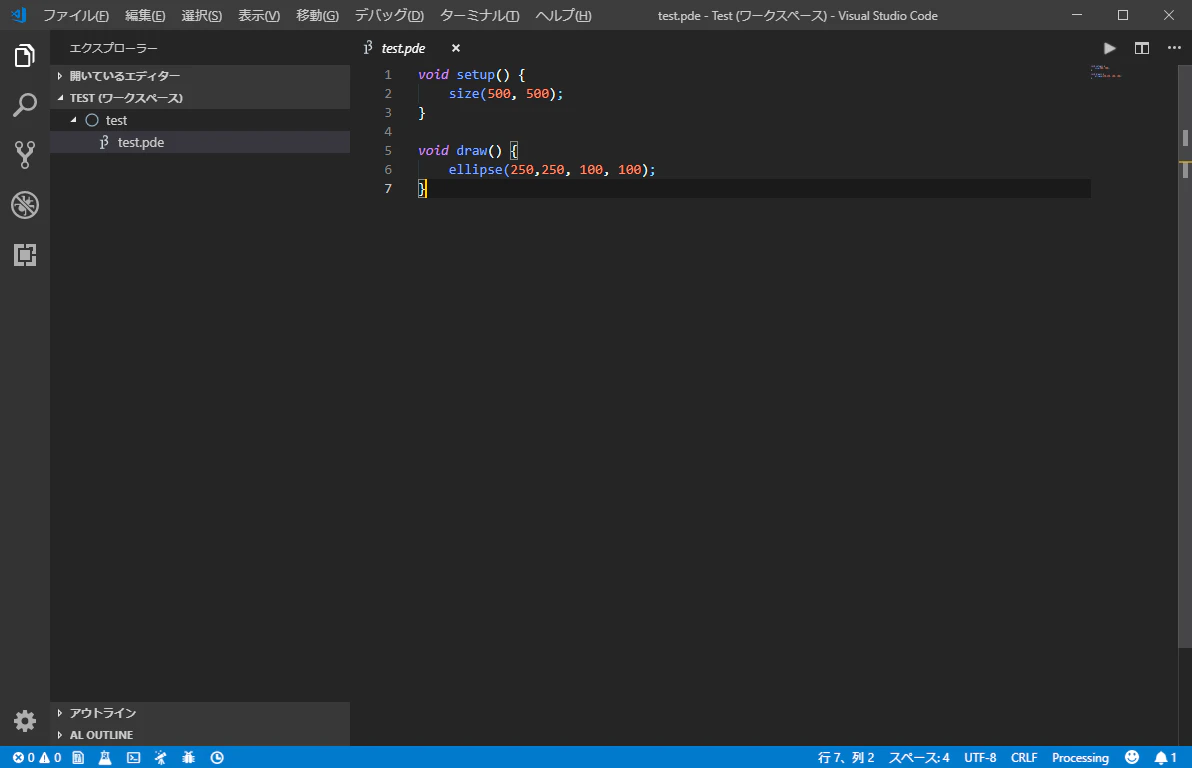Split the editor to the right

tap(1142, 48)
